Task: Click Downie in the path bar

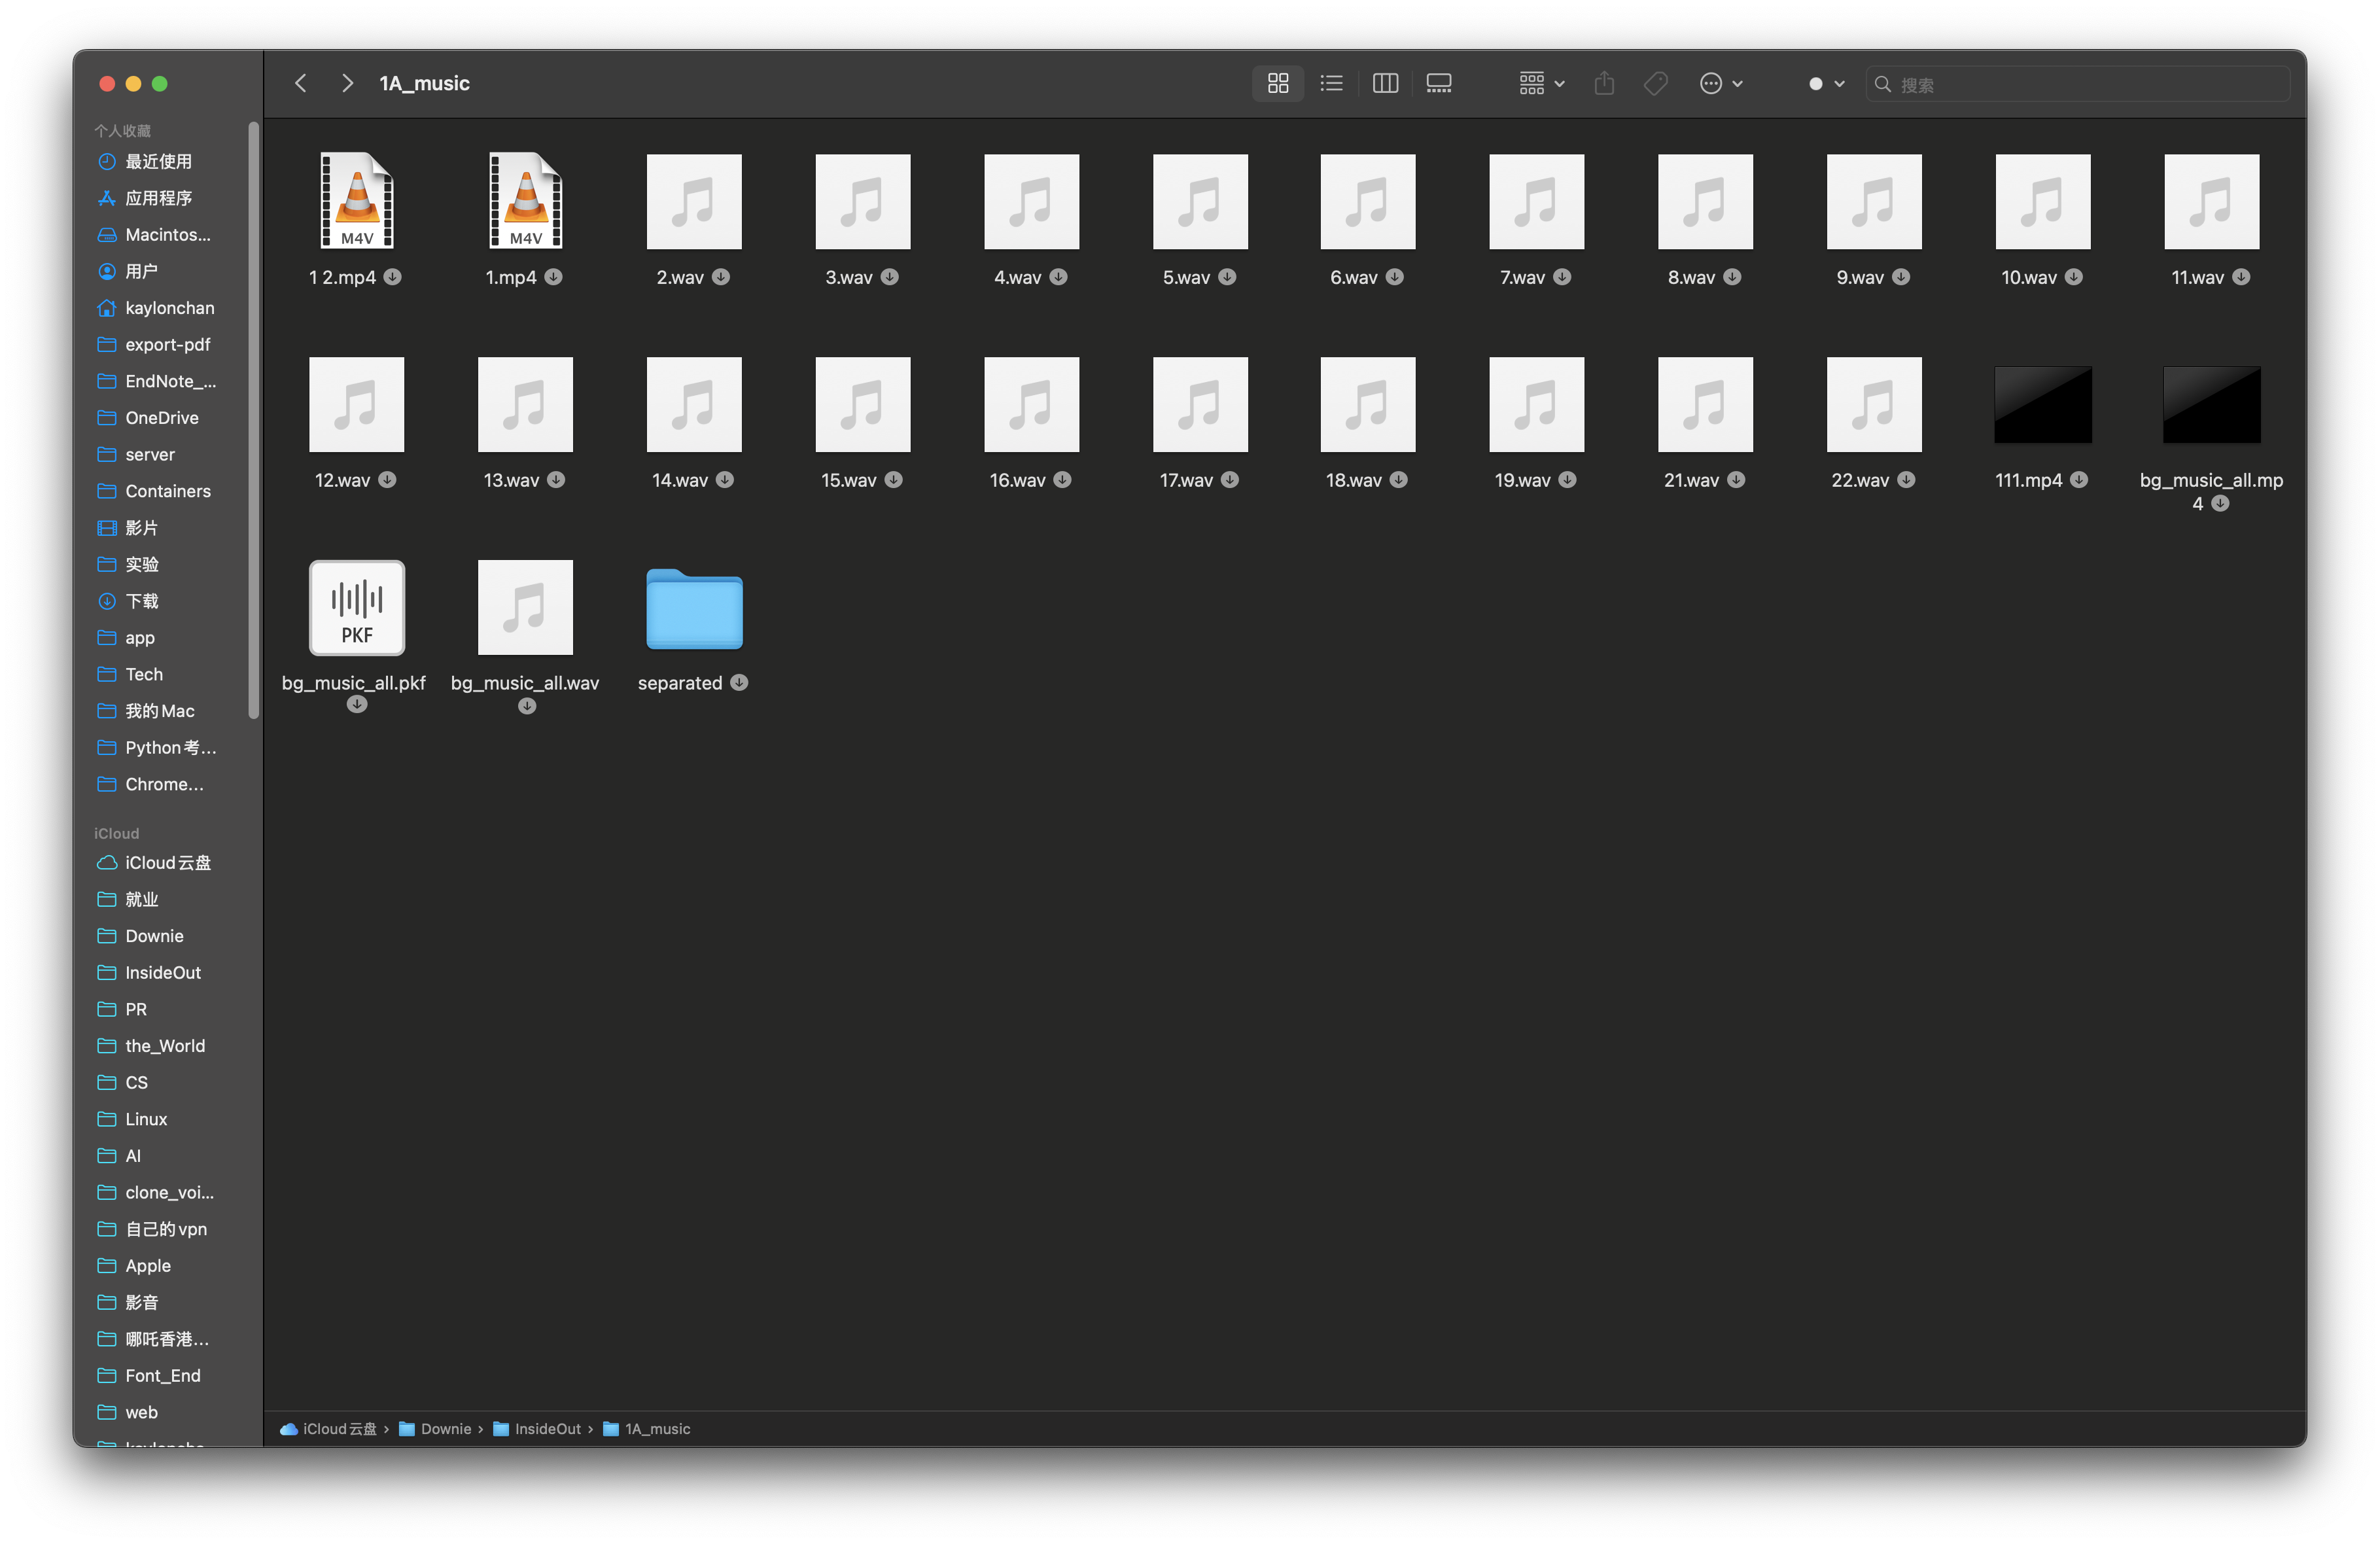Action: pos(435,1429)
